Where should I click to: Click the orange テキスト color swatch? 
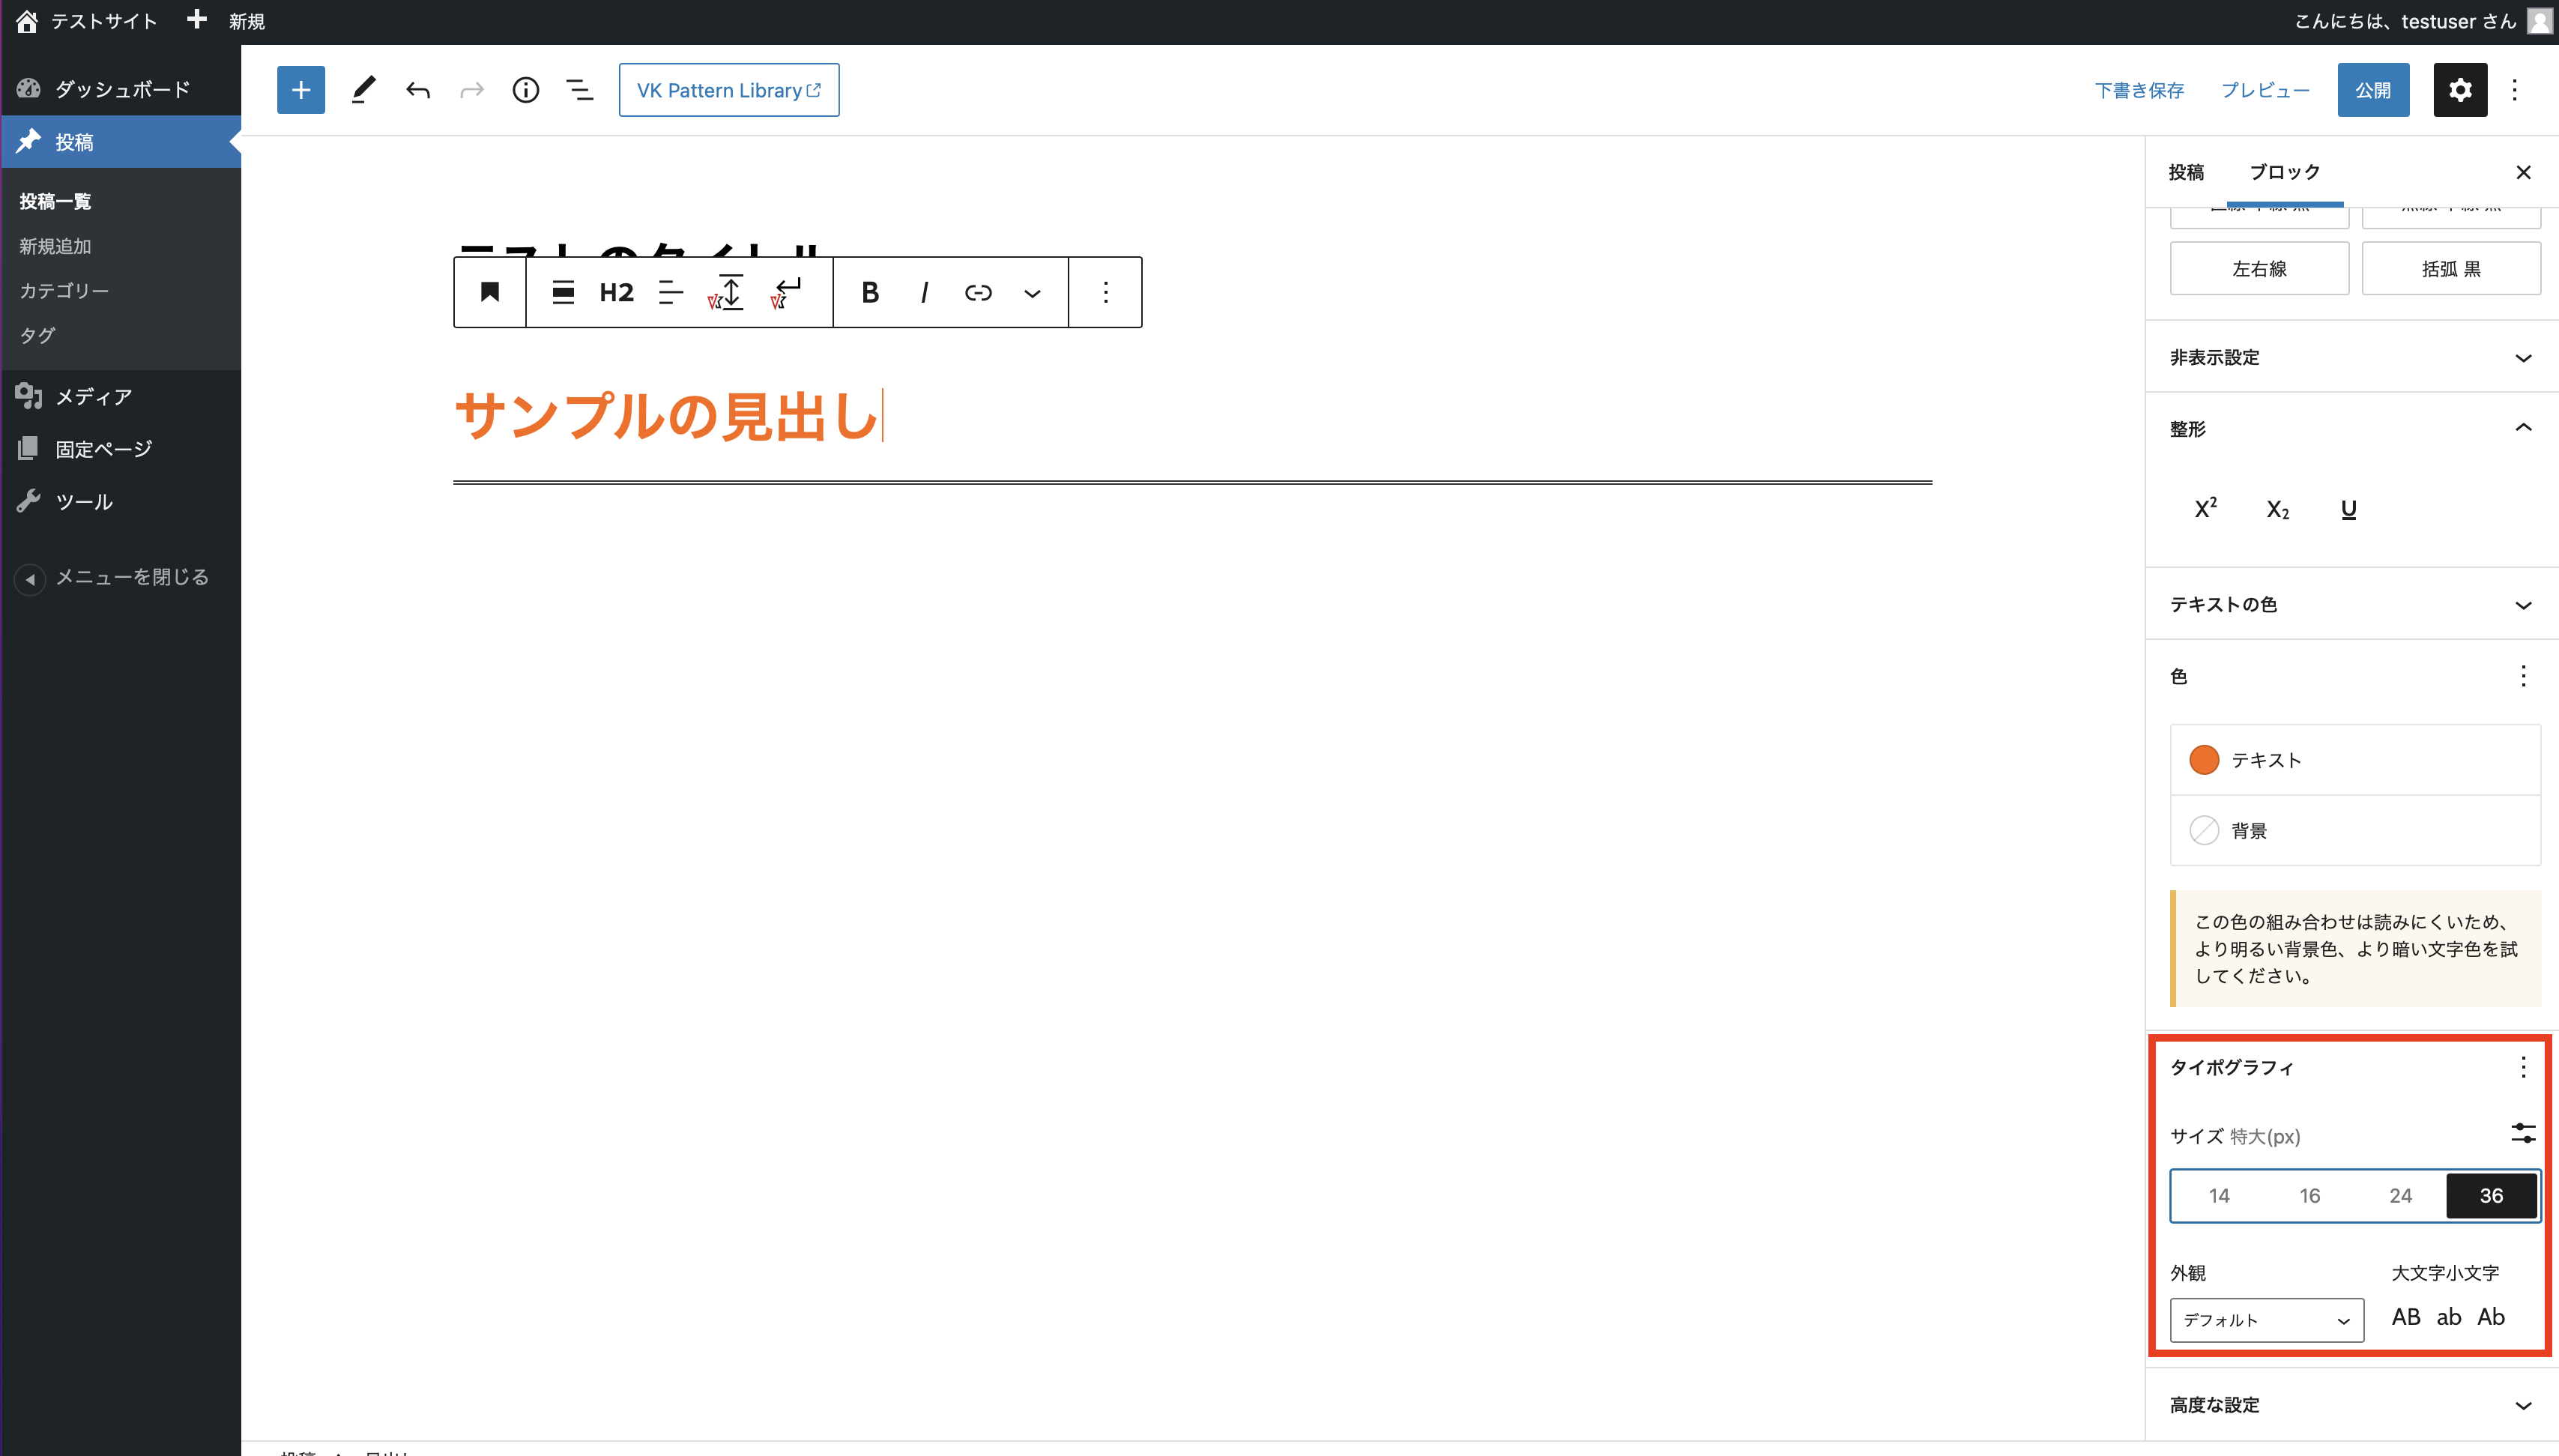2204,760
